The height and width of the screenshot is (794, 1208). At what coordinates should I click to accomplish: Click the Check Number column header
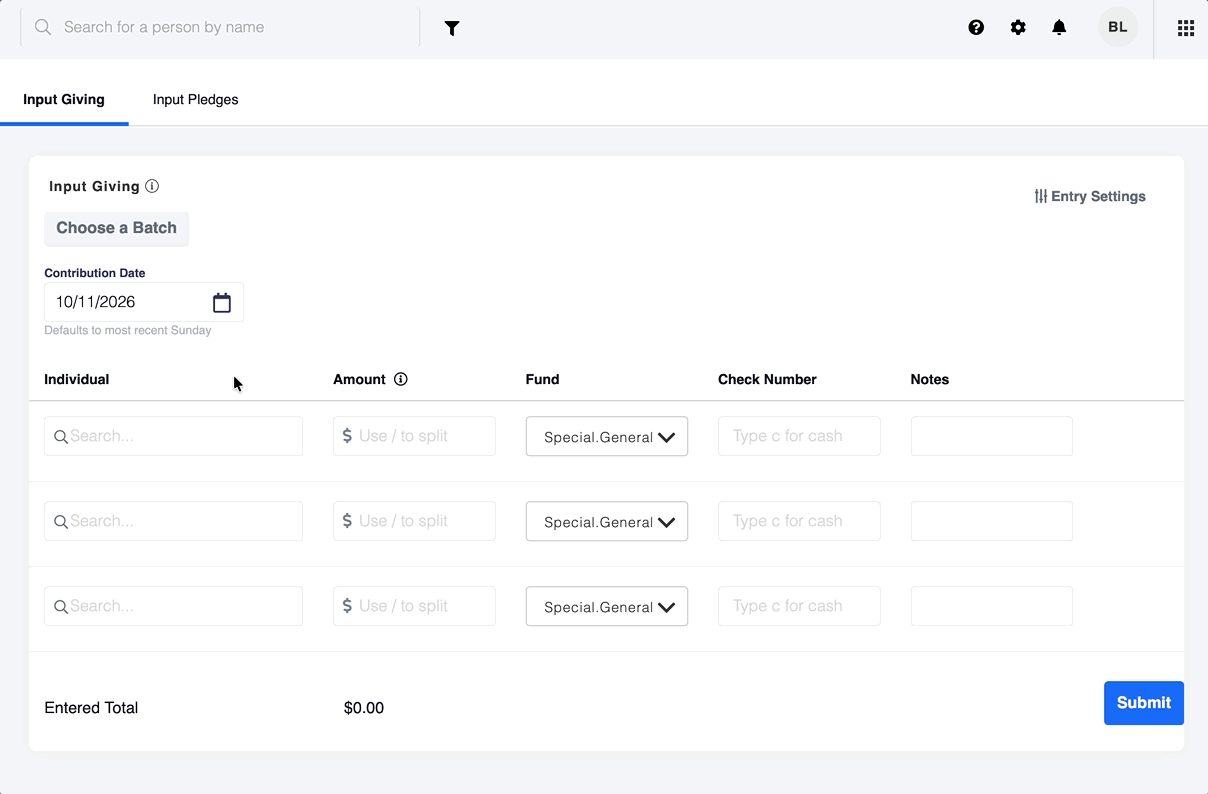767,379
